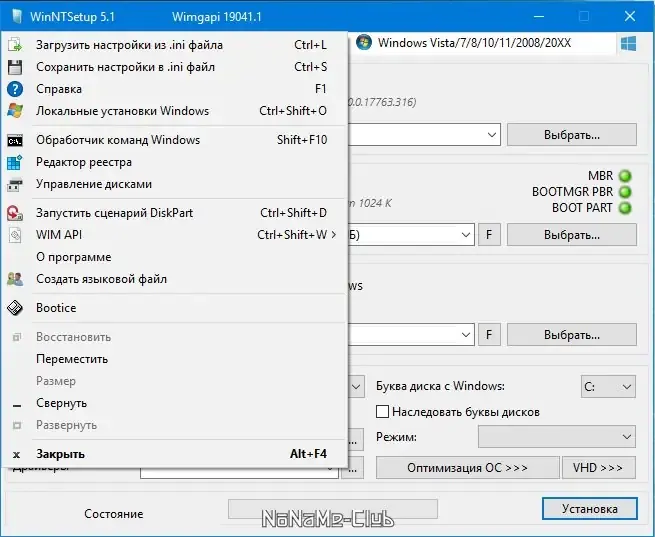Viewport: 655px width, 537px height.
Task: Click the blue question mark help icon
Action: pyautogui.click(x=15, y=89)
